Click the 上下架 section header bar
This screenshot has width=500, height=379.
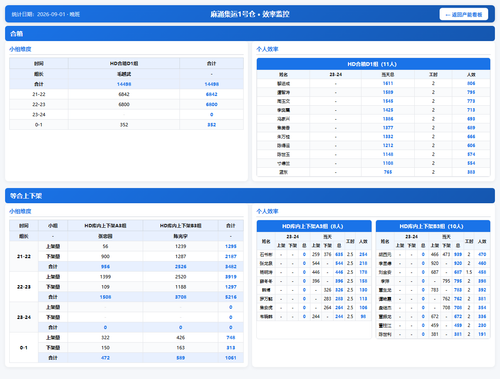point(250,196)
